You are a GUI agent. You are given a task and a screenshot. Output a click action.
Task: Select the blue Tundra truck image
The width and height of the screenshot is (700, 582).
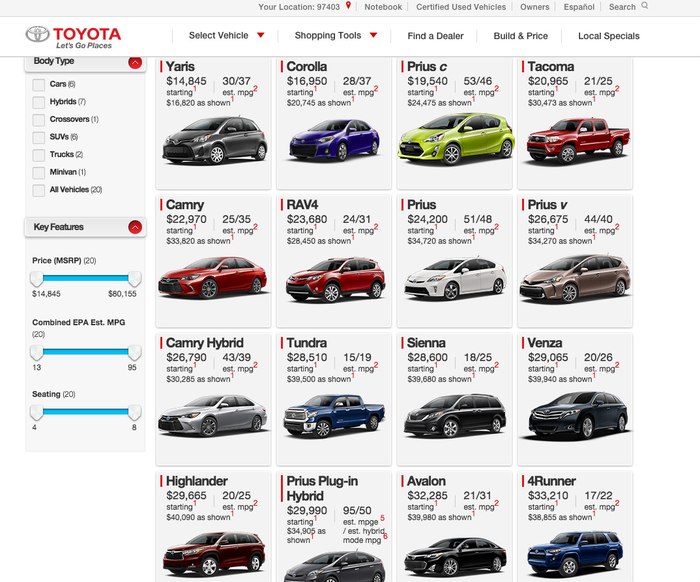point(334,416)
